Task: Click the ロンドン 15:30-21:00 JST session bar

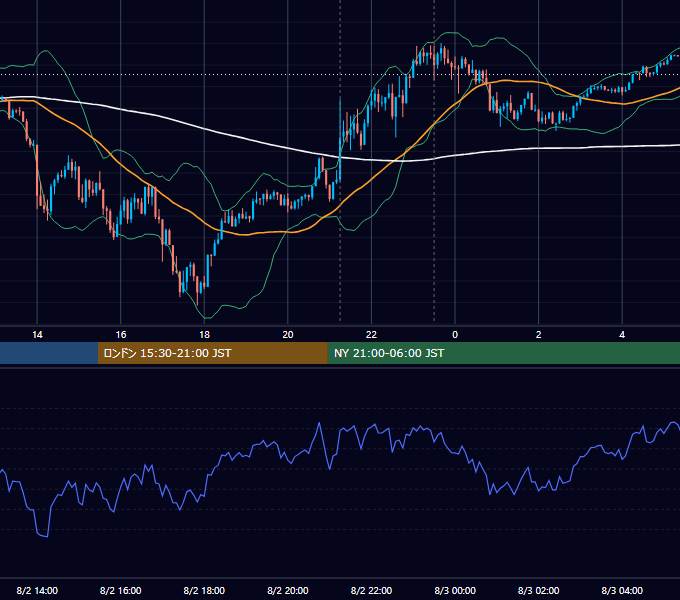Action: coord(212,353)
